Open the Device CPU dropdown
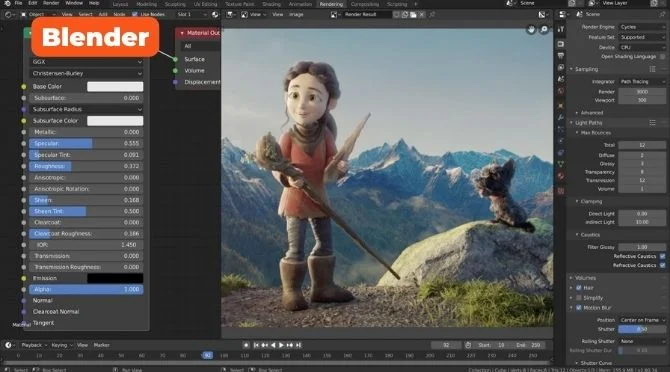670x372 pixels. [642, 47]
